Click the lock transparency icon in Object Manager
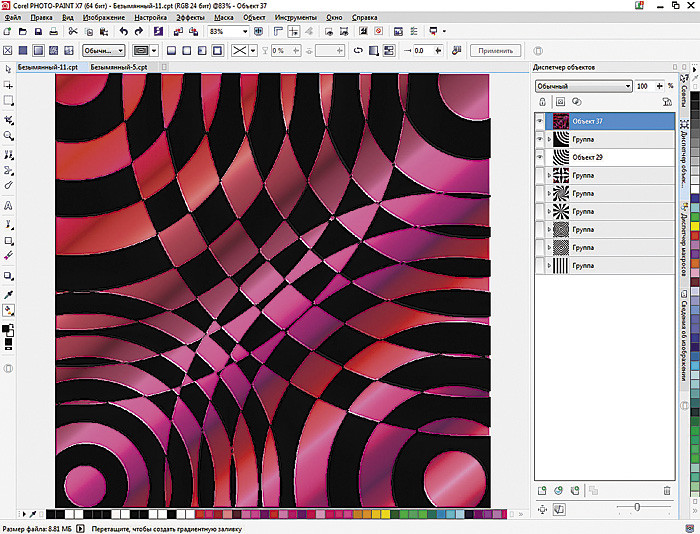This screenshot has width=700, height=534. click(x=541, y=102)
